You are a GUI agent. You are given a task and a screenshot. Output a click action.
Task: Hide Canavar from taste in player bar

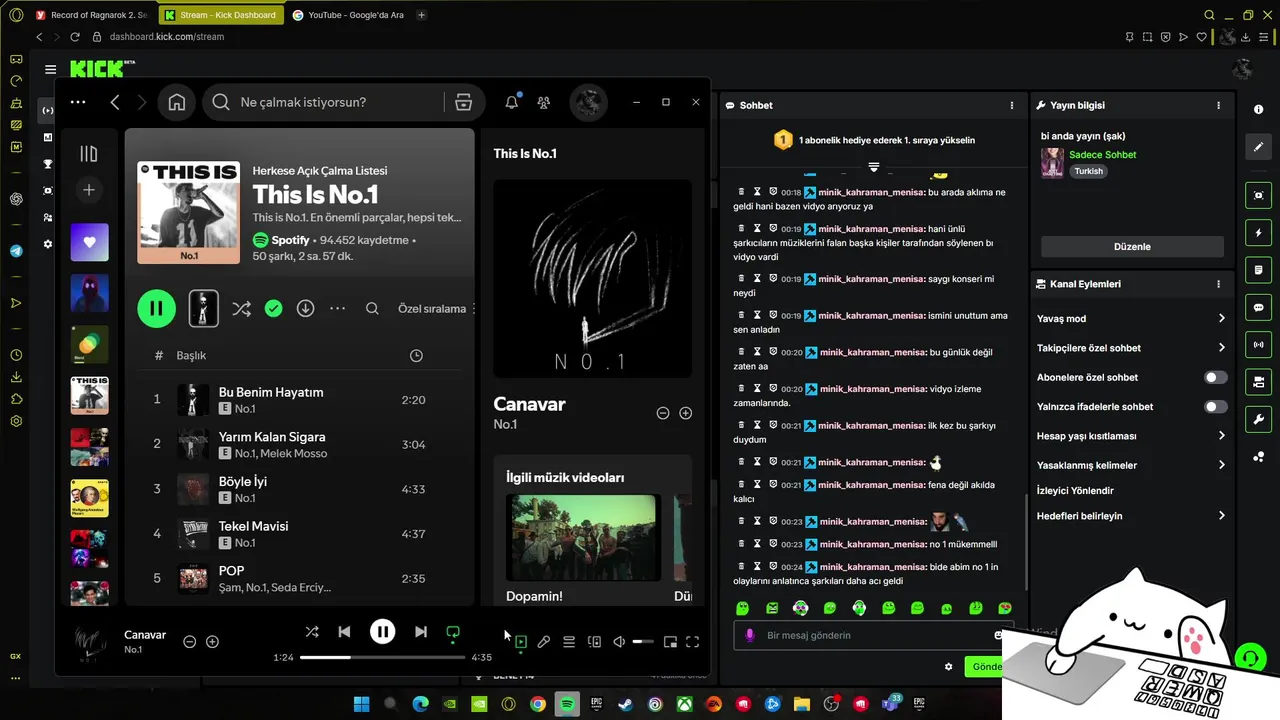point(189,642)
